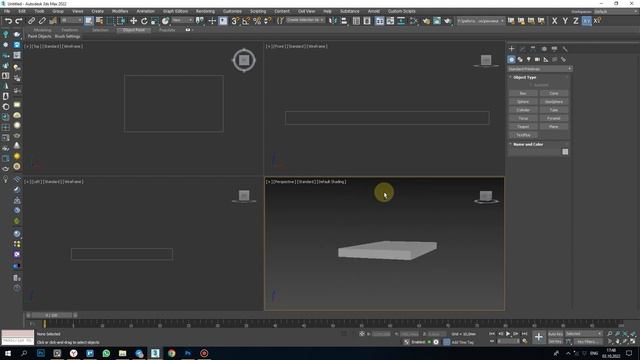Collapse the Object Type rollout
Viewport: 640px width, 360px height.
(524, 77)
